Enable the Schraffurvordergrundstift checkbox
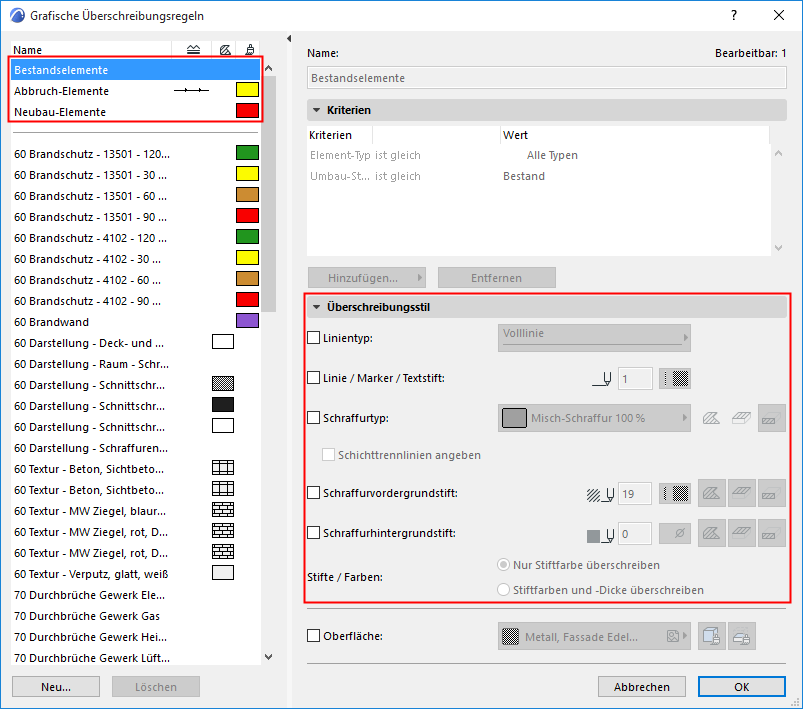The image size is (803, 709). pos(313,493)
